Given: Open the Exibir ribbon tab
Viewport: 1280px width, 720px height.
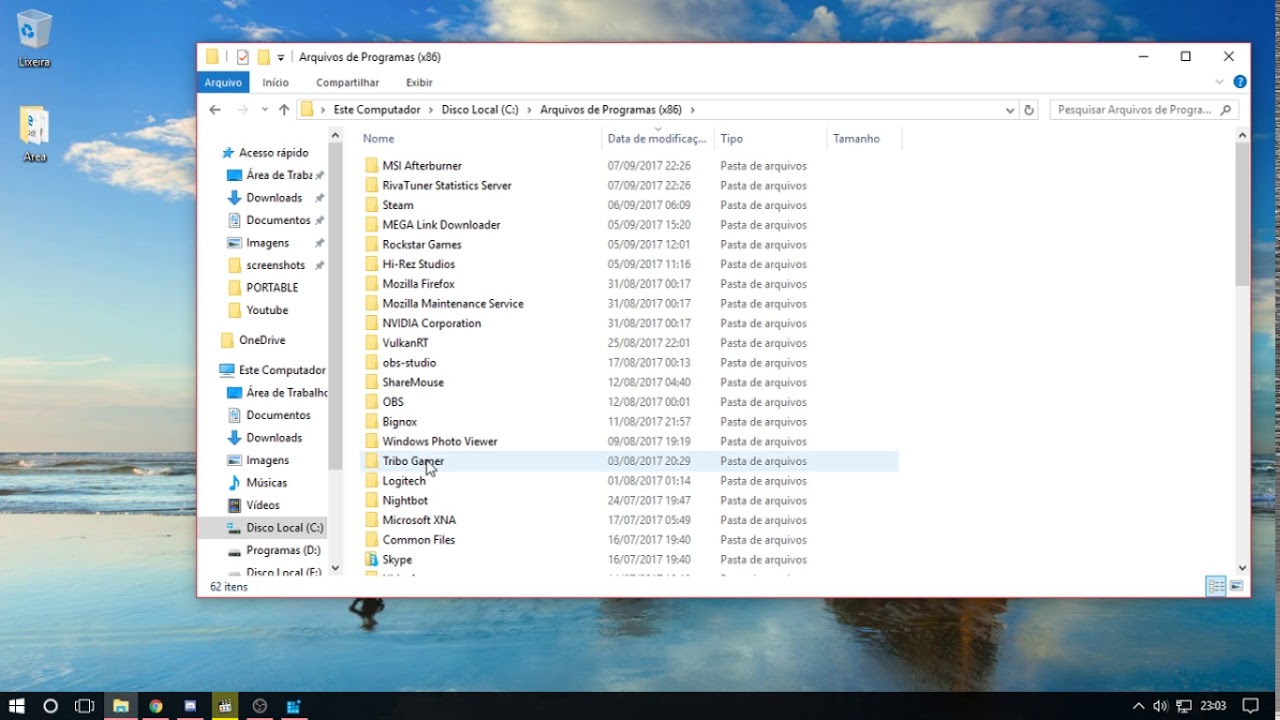Looking at the screenshot, I should point(419,82).
